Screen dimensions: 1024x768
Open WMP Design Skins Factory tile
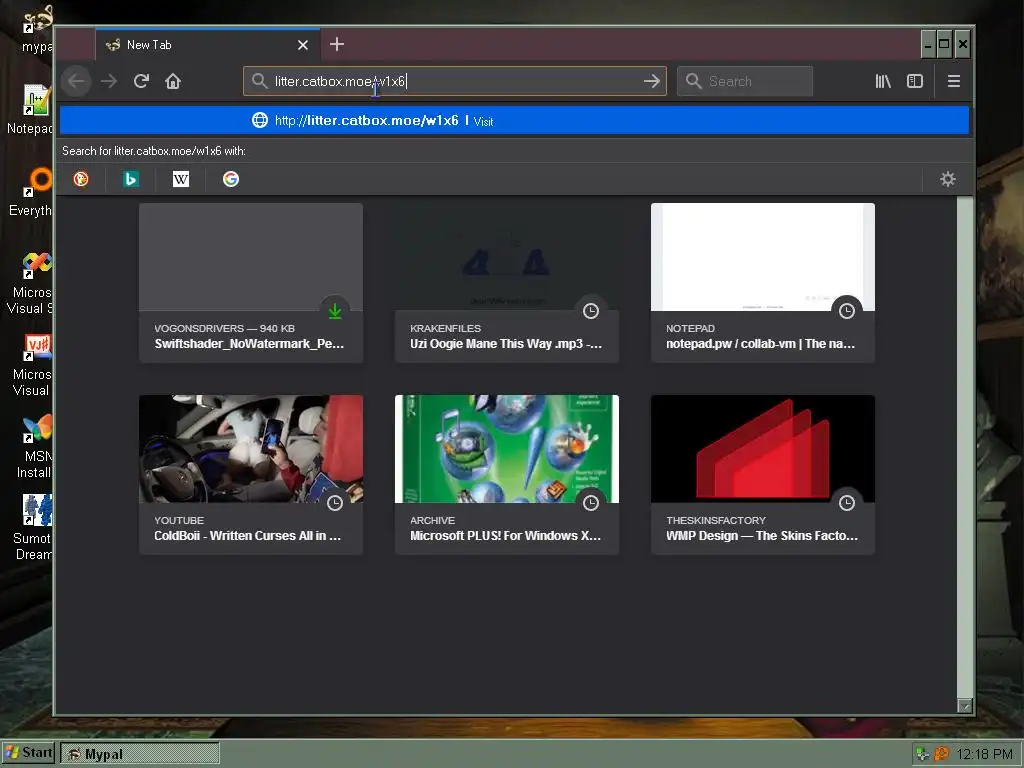[x=763, y=475]
